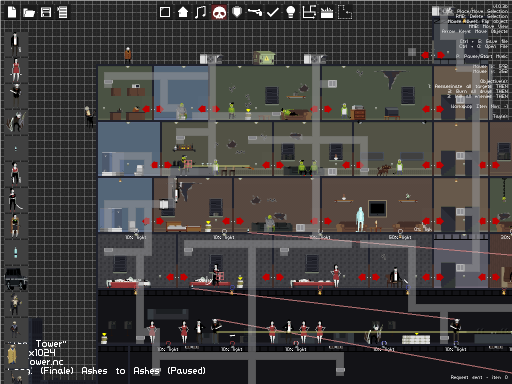Select the checkmark objectives tool

click(273, 12)
